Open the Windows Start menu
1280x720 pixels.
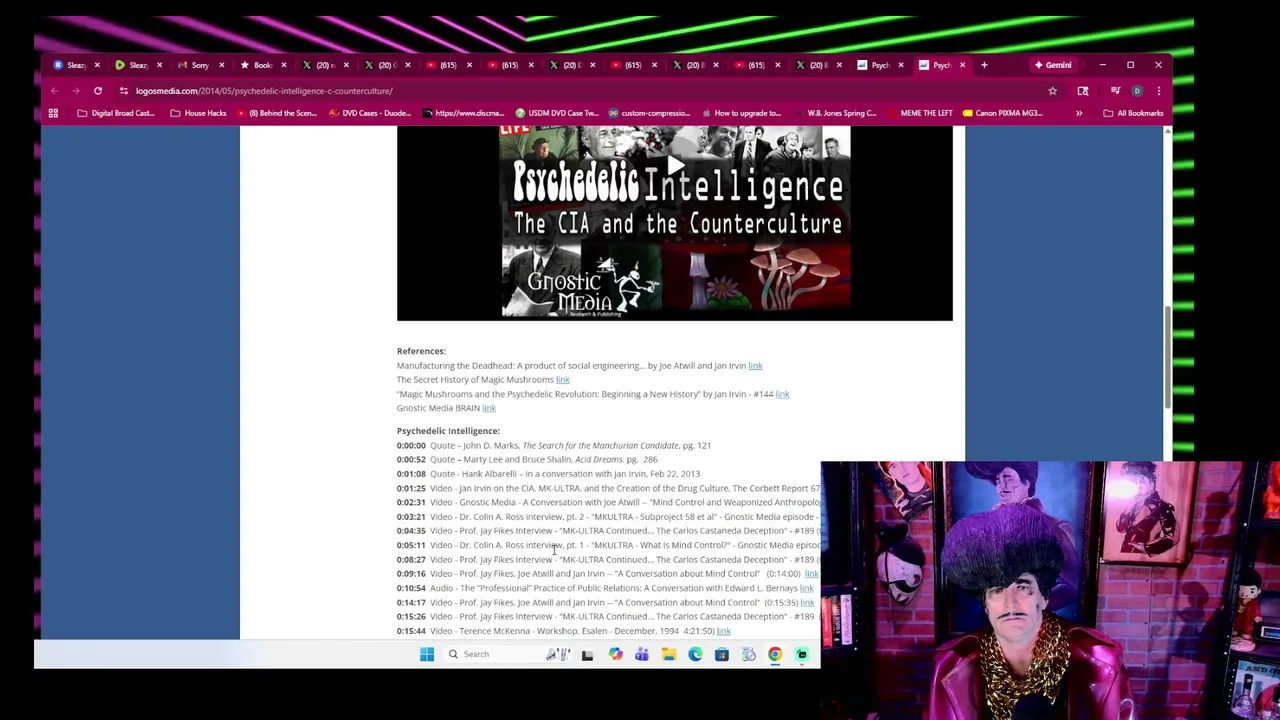pyautogui.click(x=427, y=654)
